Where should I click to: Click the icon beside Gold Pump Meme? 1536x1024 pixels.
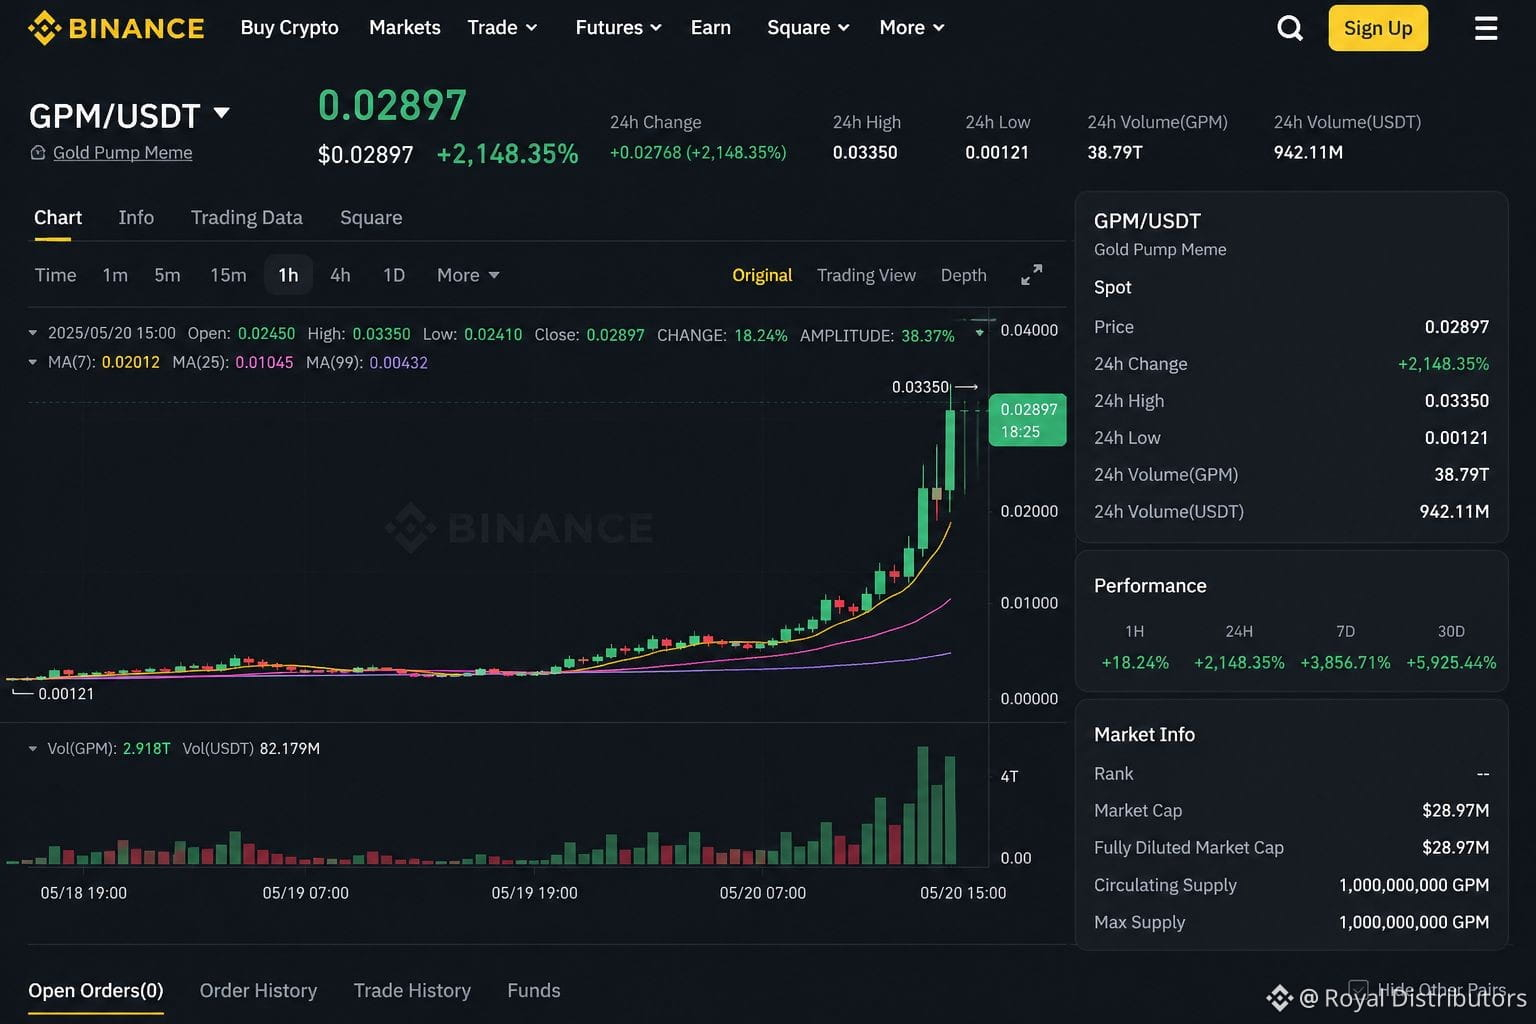38,153
